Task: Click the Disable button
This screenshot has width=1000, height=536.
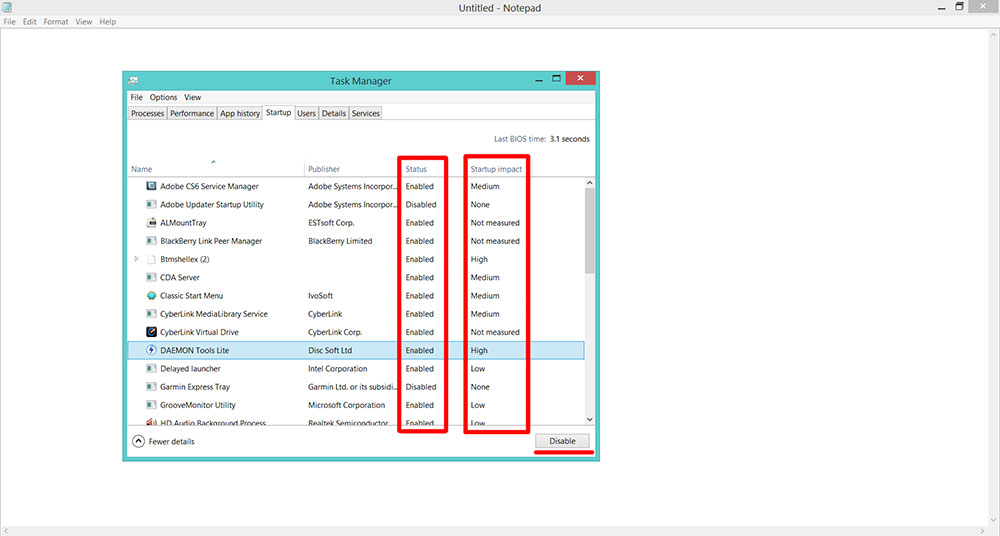Action: click(562, 441)
